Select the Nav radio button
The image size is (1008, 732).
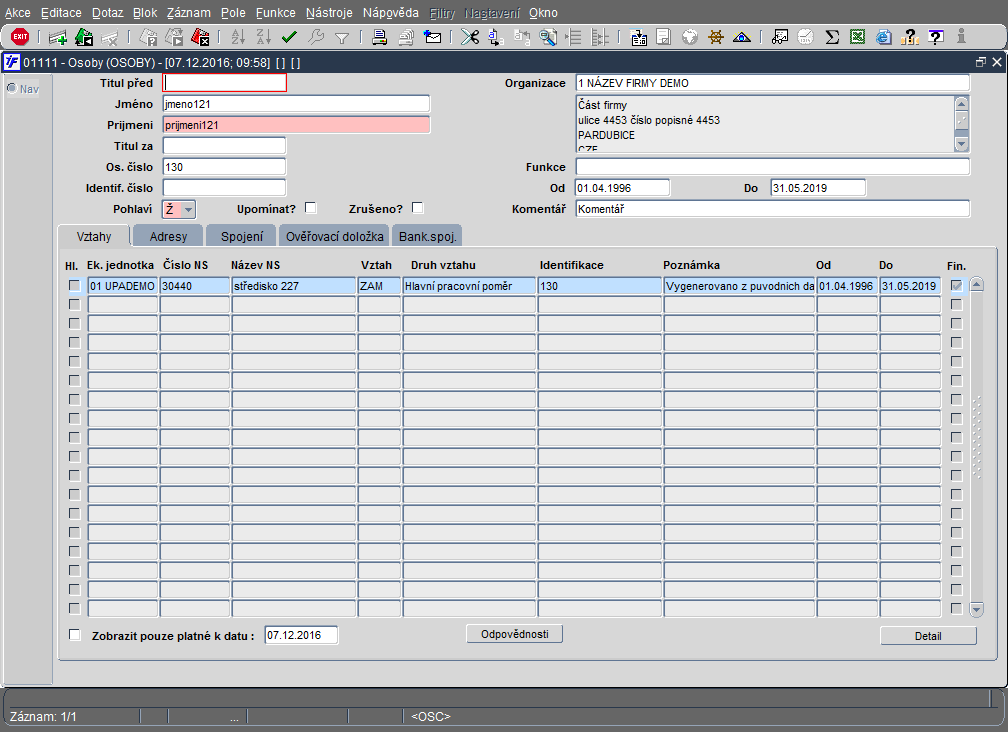click(12, 88)
